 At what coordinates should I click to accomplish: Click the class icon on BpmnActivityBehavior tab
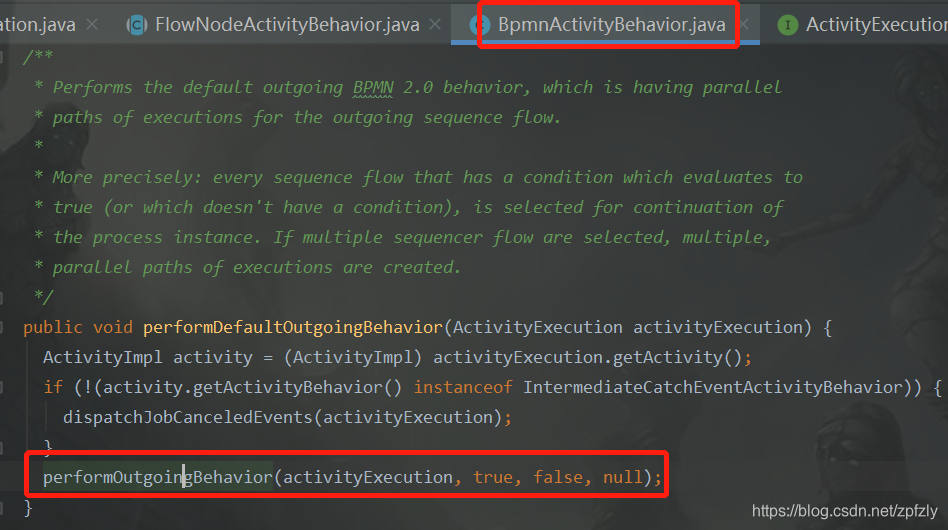click(x=480, y=25)
